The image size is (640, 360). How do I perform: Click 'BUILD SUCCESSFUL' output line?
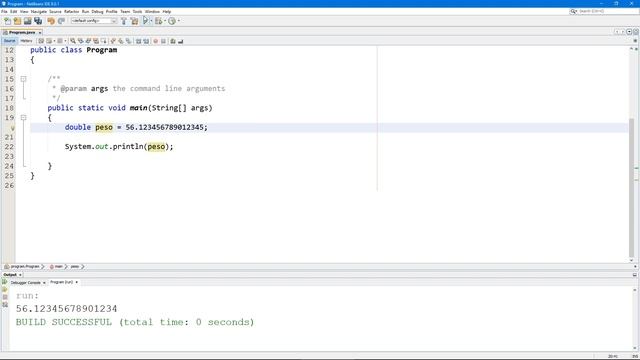(x=135, y=322)
